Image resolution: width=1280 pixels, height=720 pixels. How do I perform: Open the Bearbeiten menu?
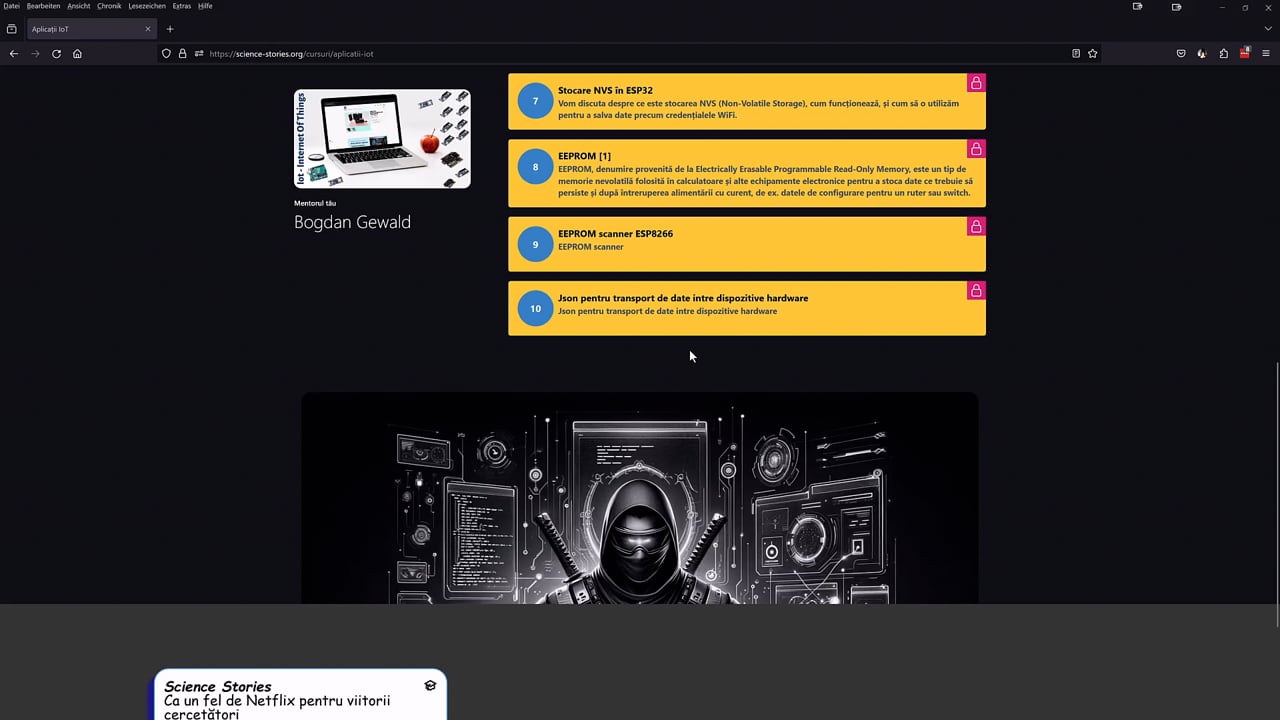43,6
